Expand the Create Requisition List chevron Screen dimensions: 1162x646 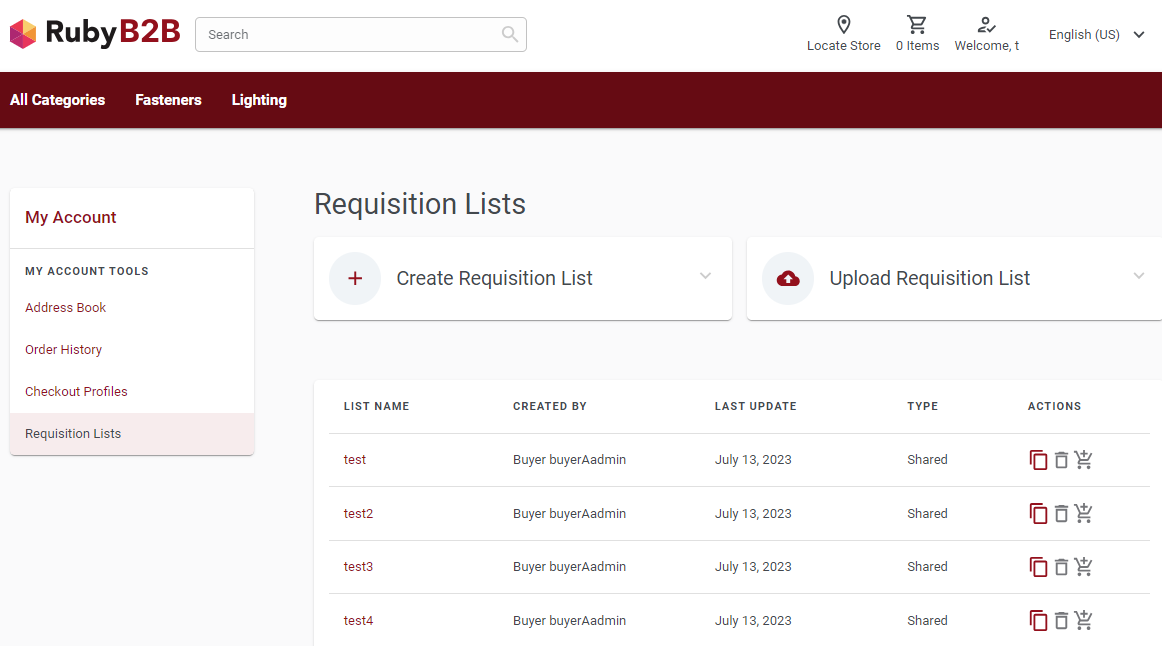[x=705, y=276]
